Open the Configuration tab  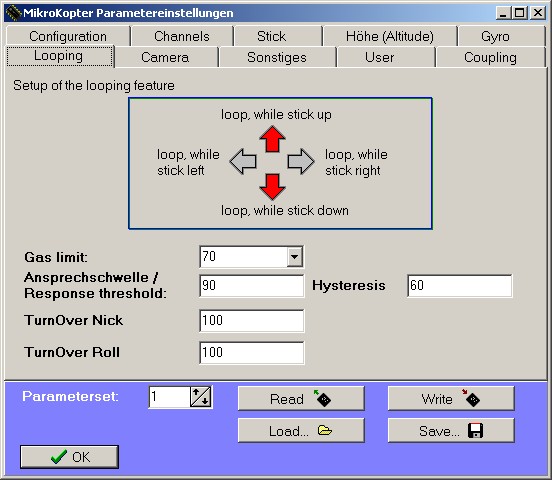tap(68, 36)
